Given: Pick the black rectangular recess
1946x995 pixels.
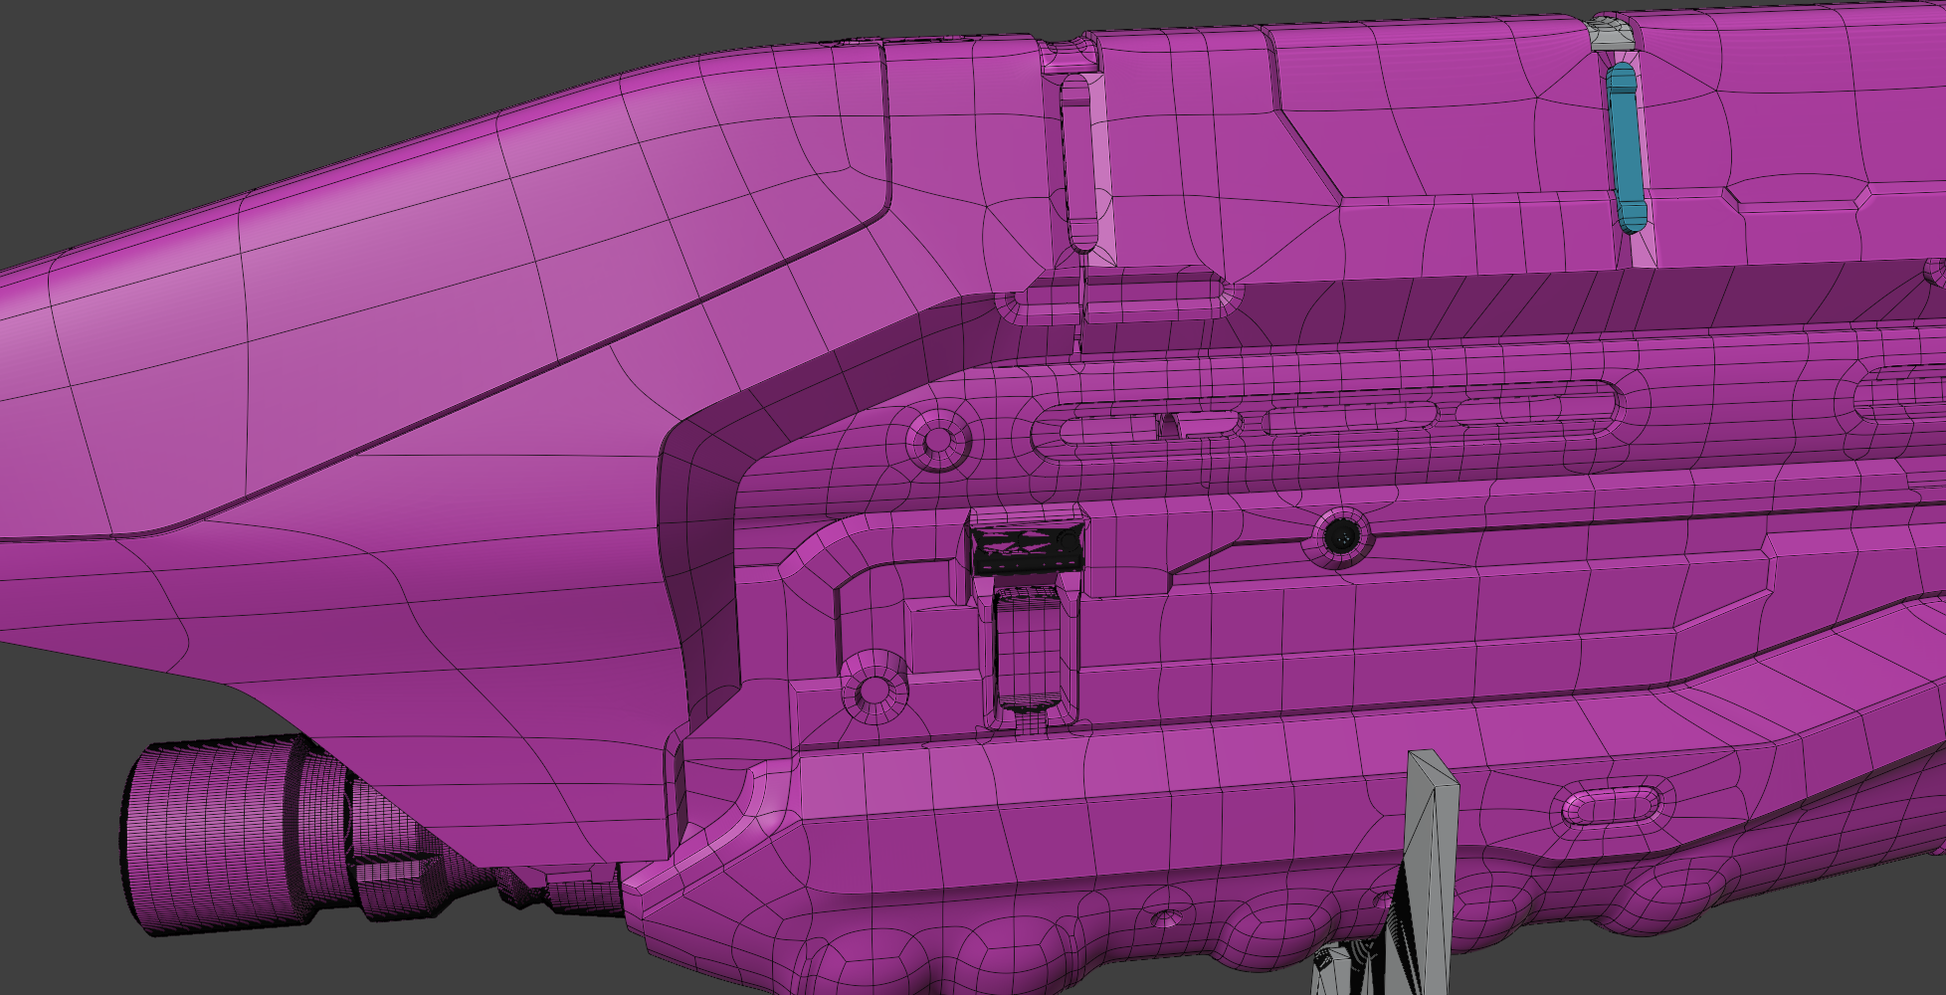Looking at the screenshot, I should (1028, 549).
